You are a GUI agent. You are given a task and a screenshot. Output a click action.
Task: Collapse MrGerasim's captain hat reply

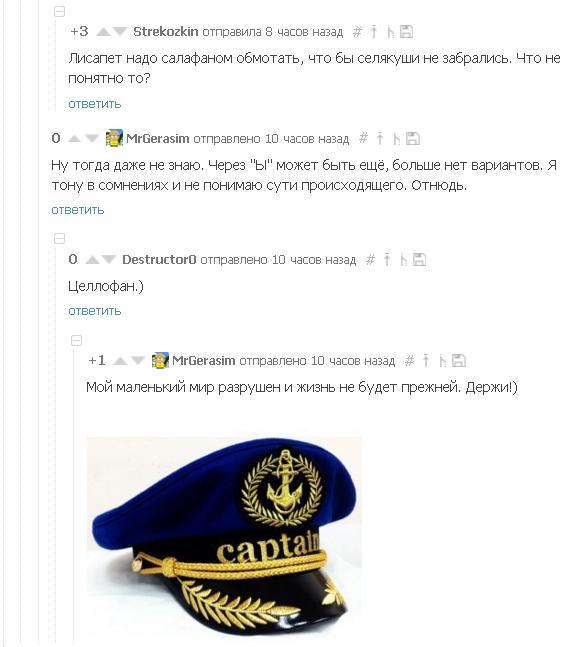pos(76,340)
